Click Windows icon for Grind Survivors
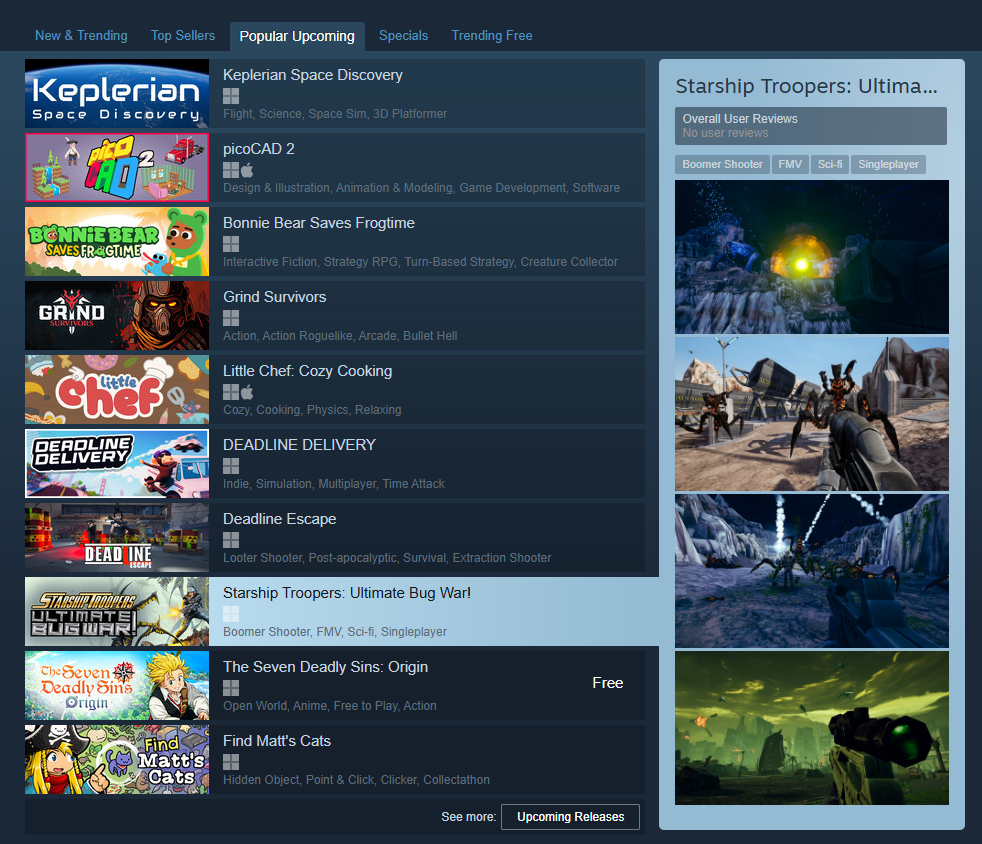 coord(231,318)
